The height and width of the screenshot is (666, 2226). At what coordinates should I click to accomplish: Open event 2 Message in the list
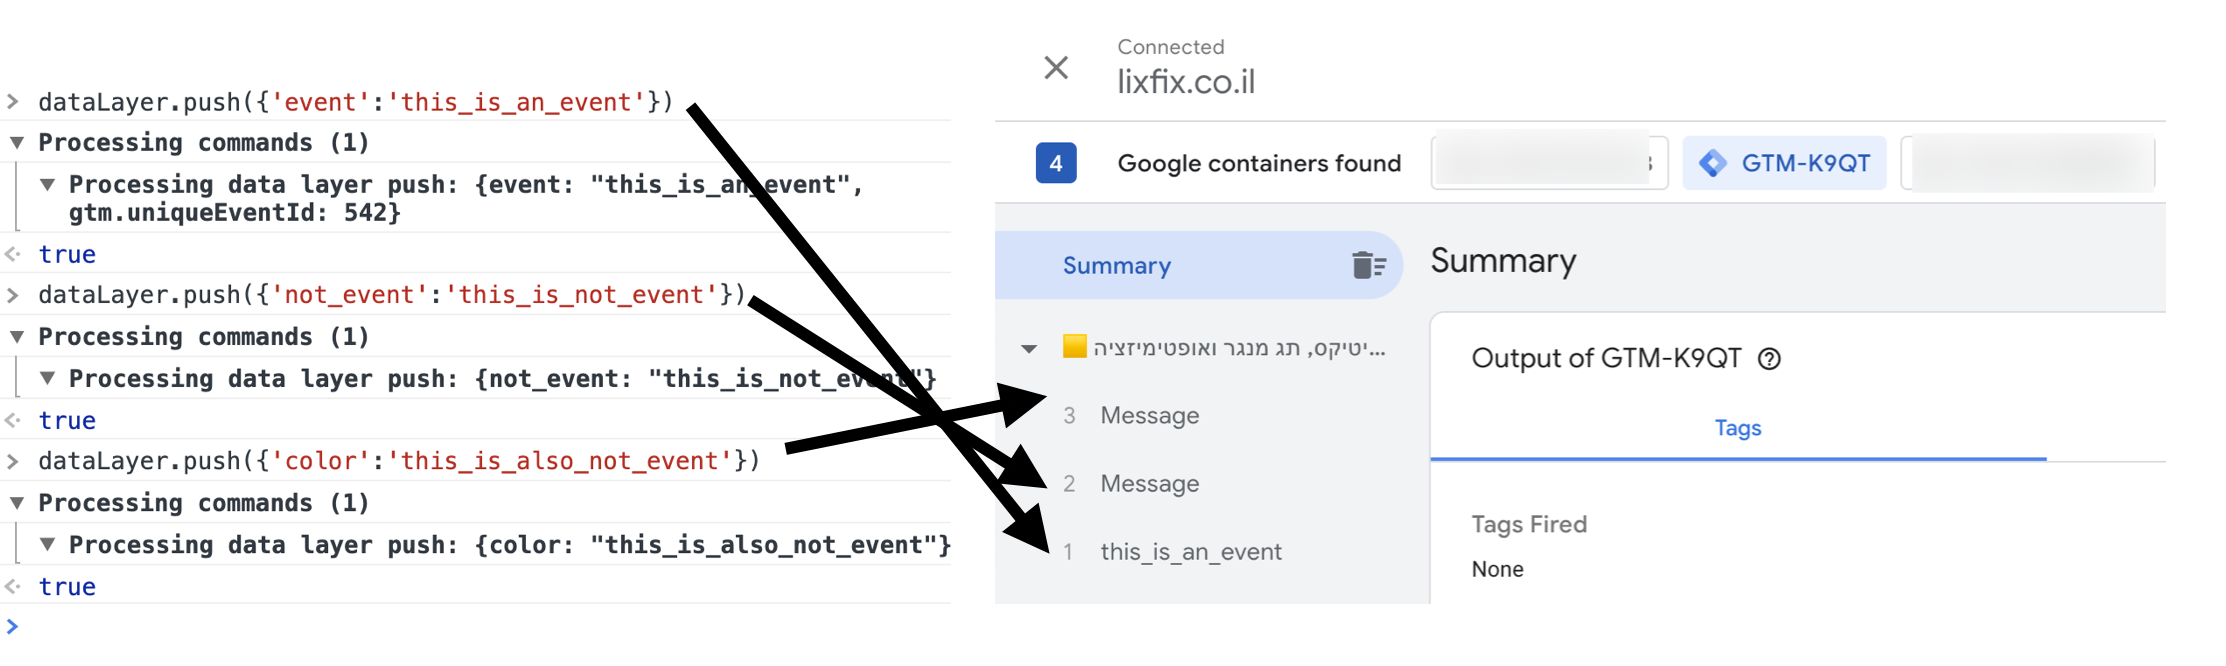pyautogui.click(x=1210, y=483)
